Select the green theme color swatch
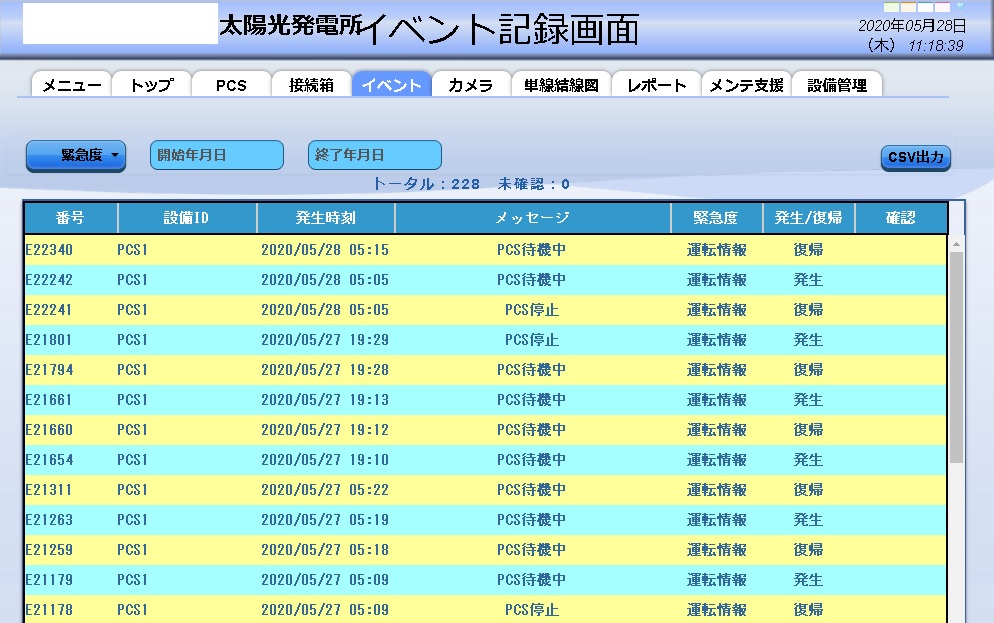Viewport: 994px width, 623px height. tap(892, 7)
